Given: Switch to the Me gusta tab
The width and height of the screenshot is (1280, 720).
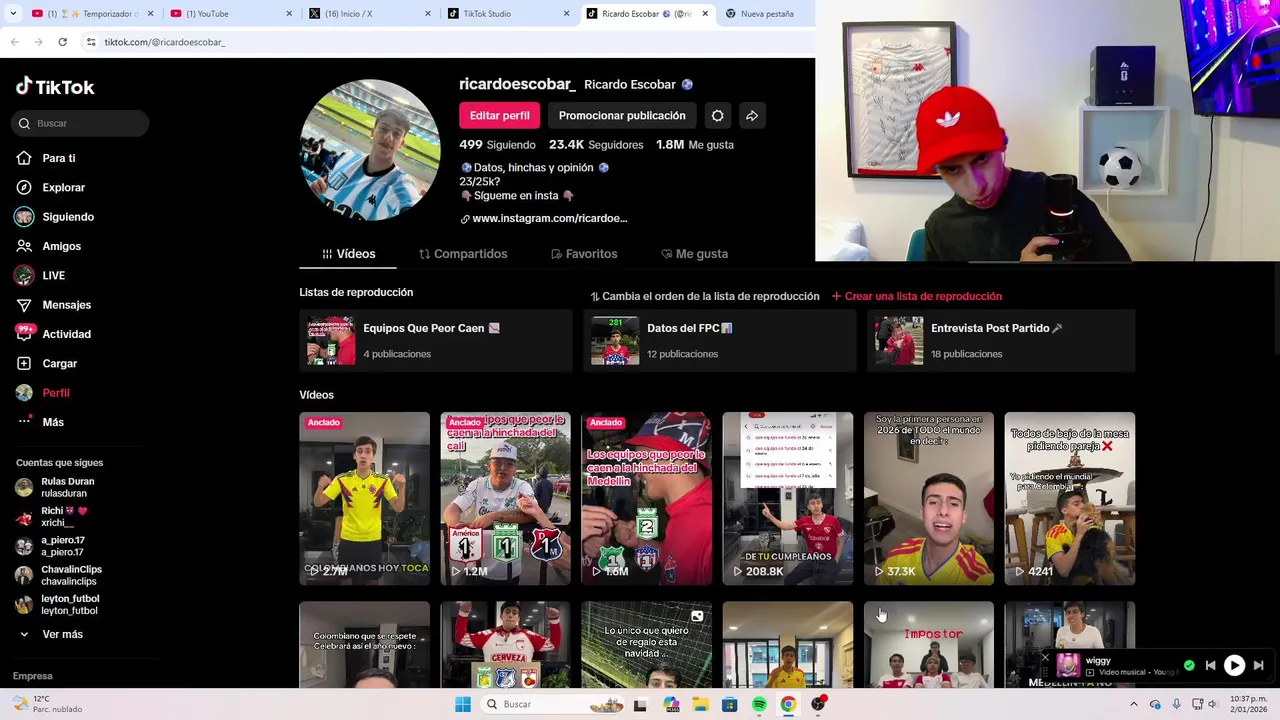Looking at the screenshot, I should coord(694,254).
